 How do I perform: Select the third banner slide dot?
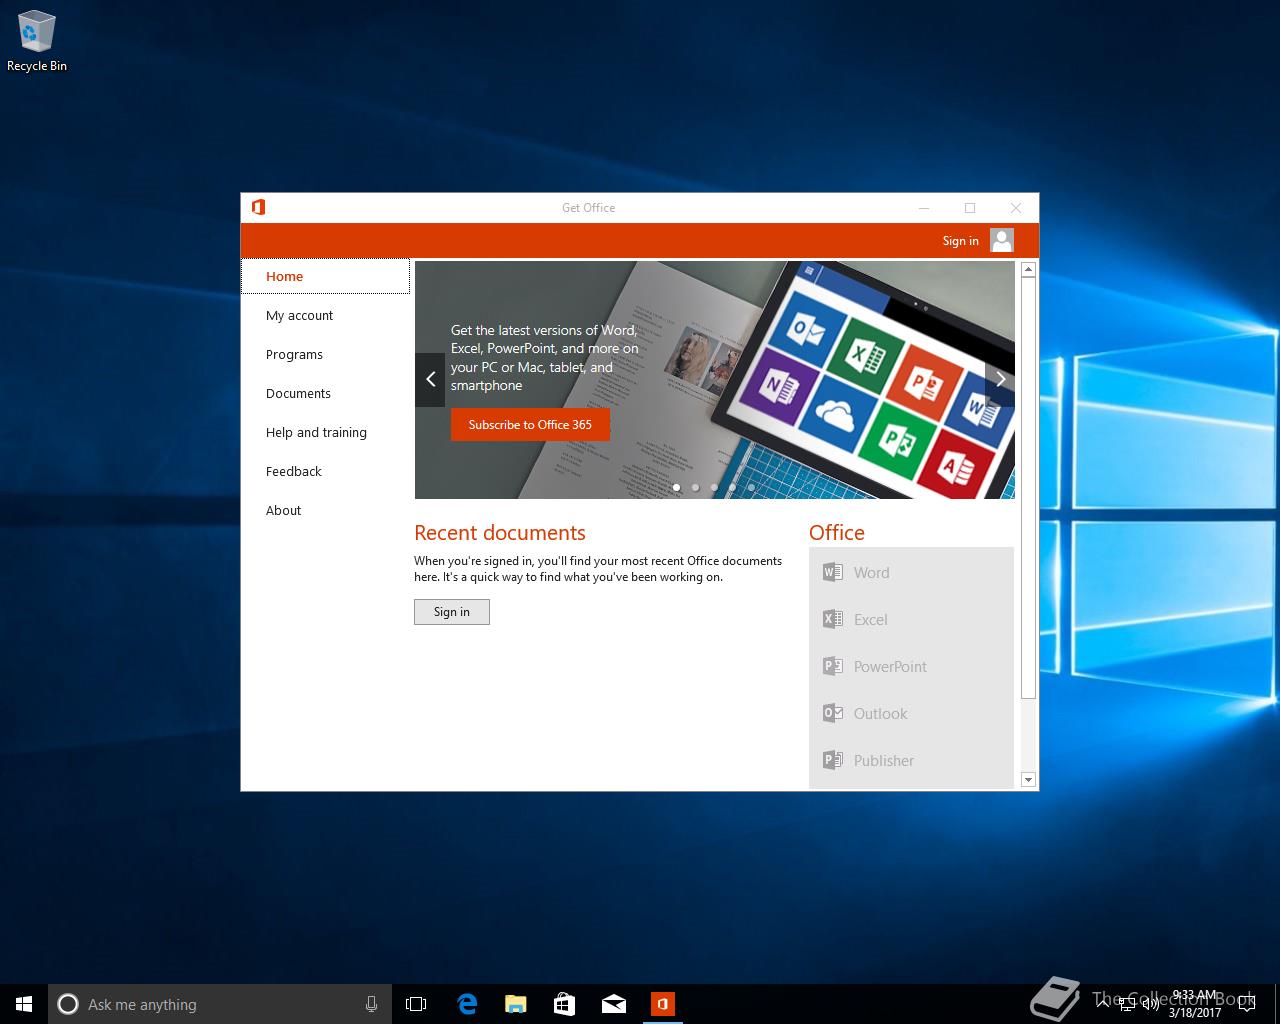[x=714, y=488]
